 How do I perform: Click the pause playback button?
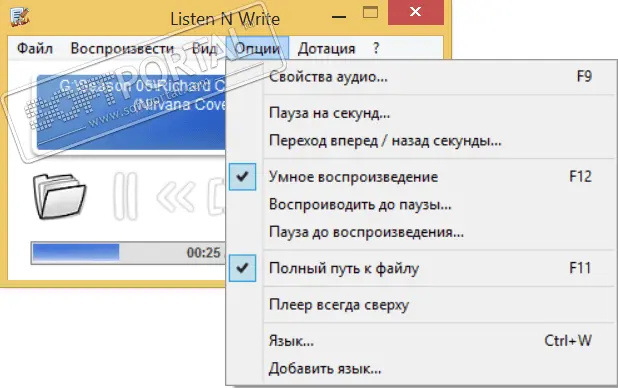[x=125, y=196]
